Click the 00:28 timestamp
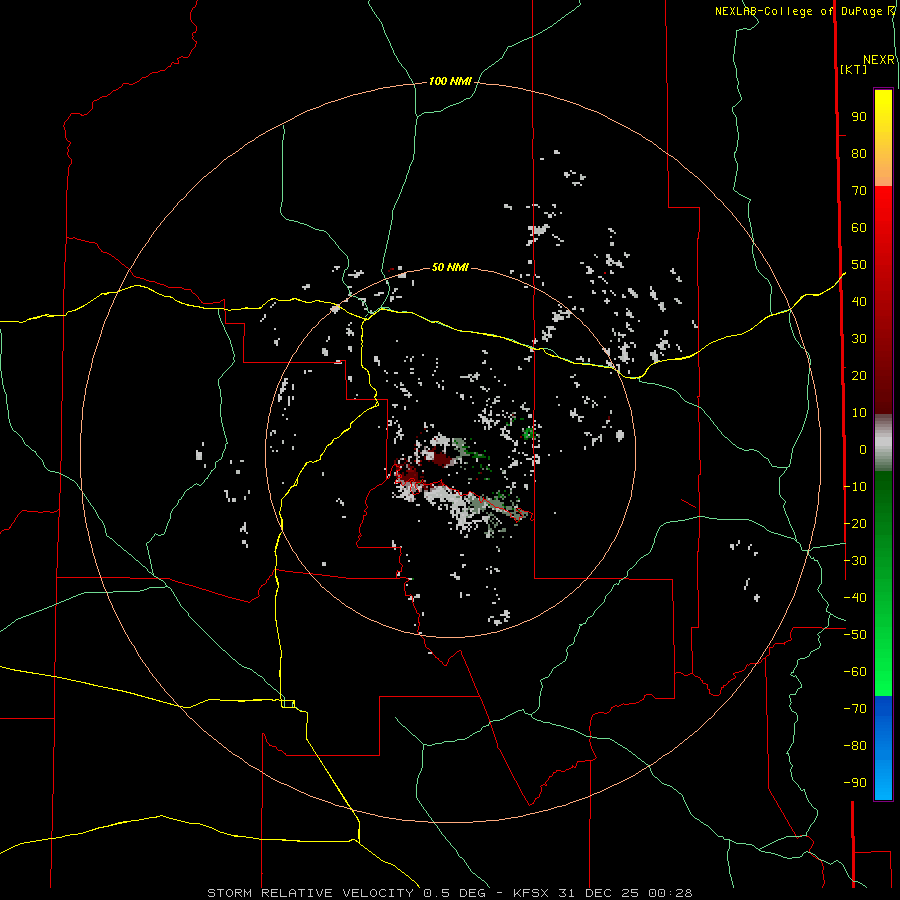The height and width of the screenshot is (900, 900). click(670, 893)
